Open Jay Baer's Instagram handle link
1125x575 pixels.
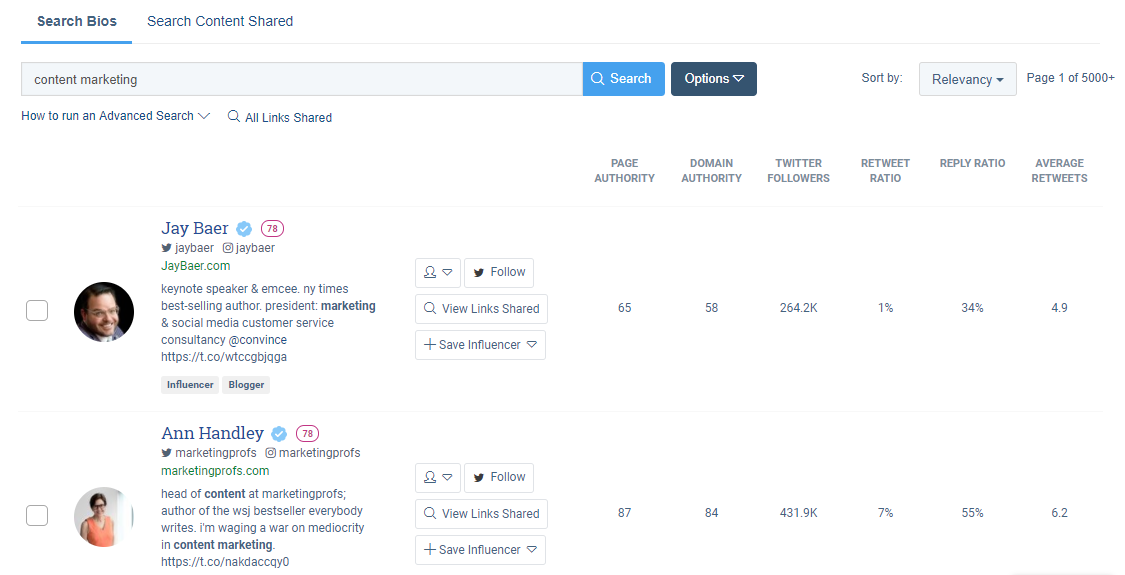point(254,248)
